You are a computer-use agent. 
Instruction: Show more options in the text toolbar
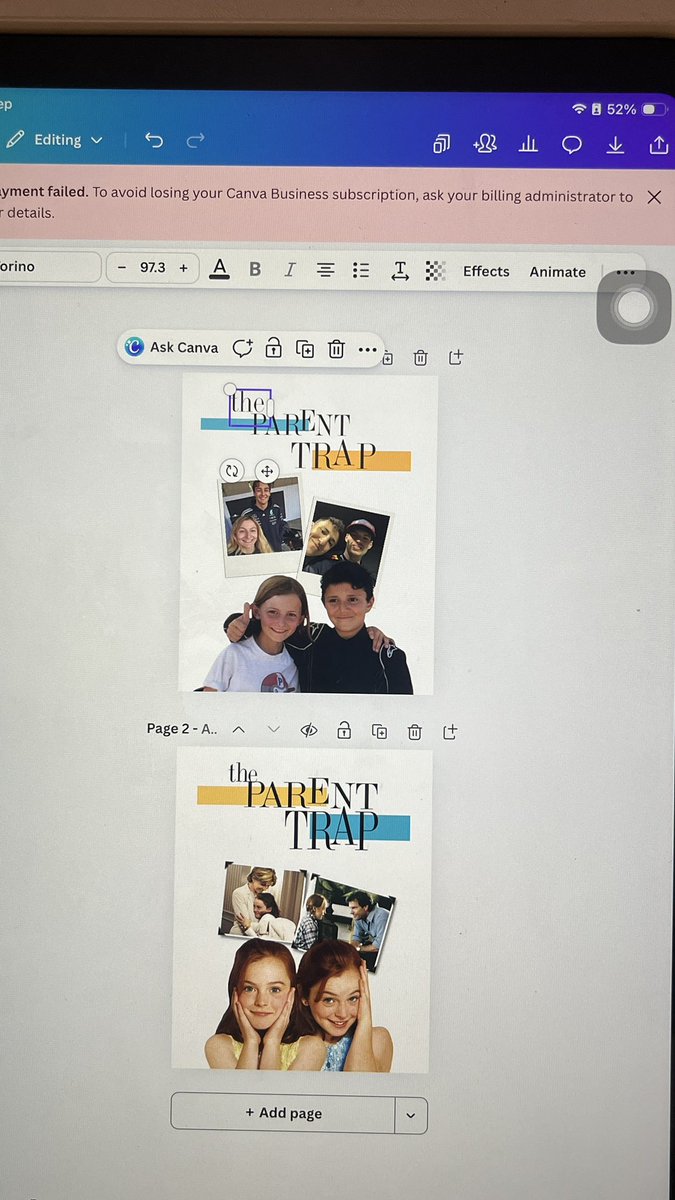tap(625, 272)
